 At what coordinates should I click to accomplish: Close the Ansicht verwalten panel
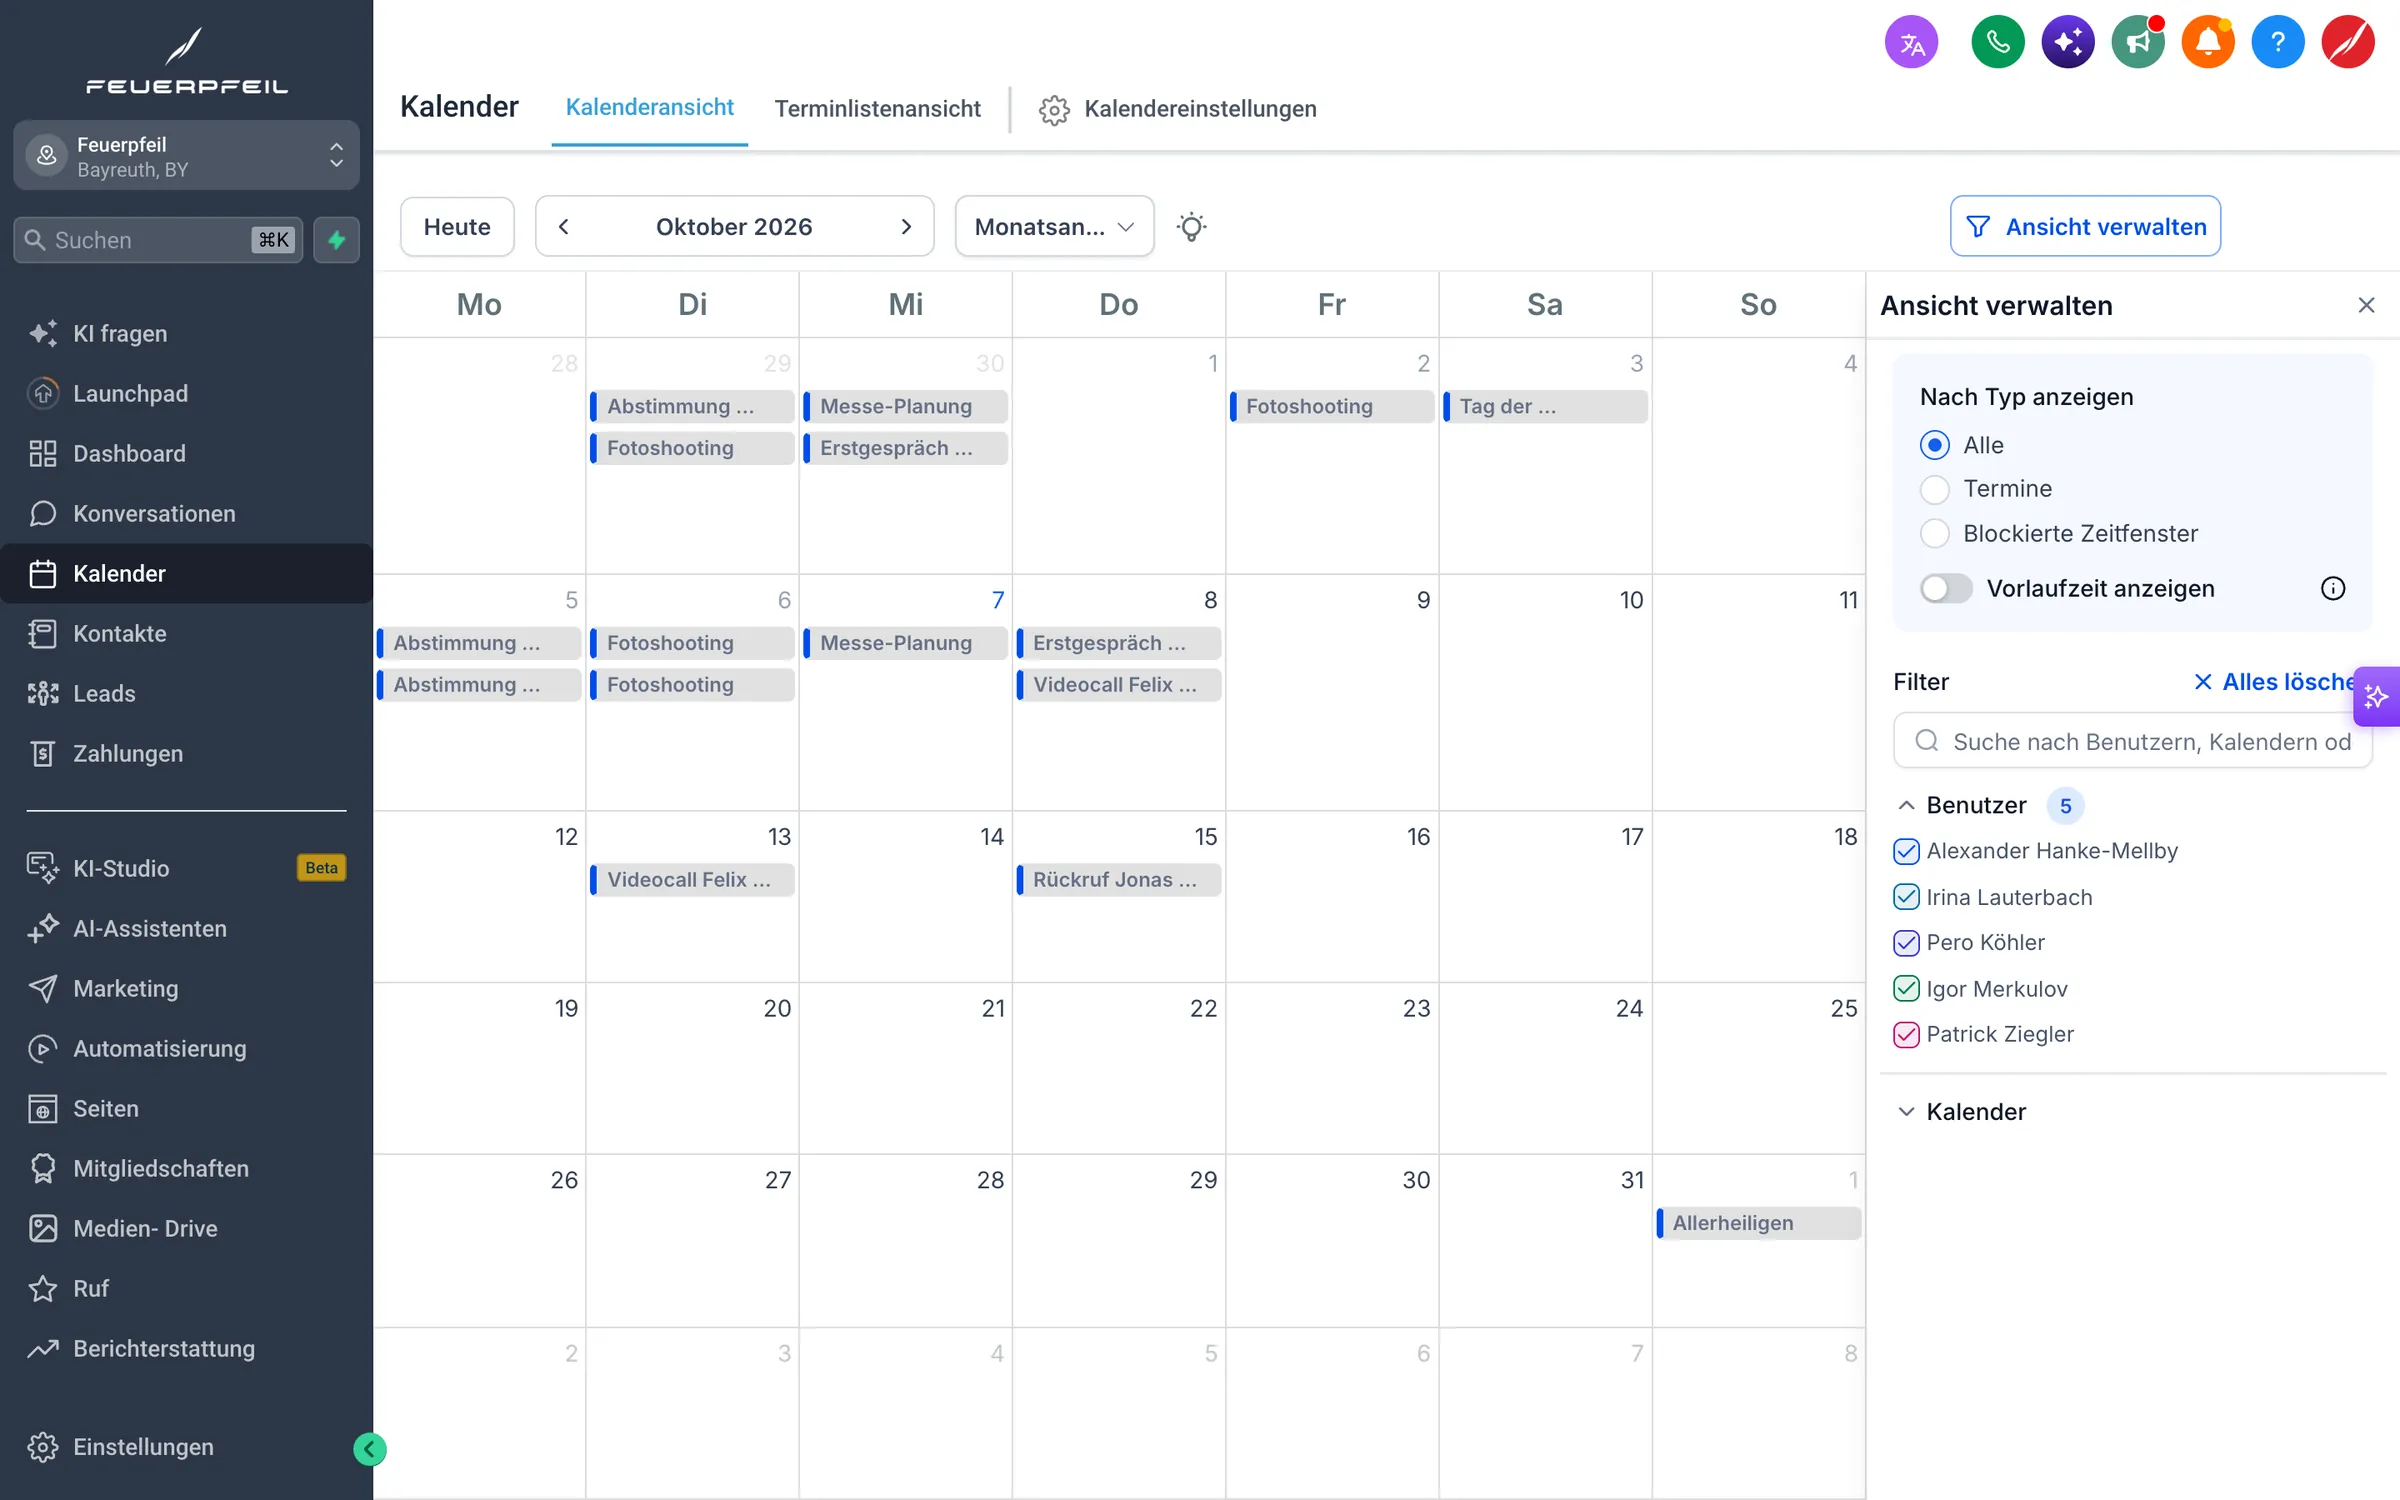pyautogui.click(x=2366, y=305)
